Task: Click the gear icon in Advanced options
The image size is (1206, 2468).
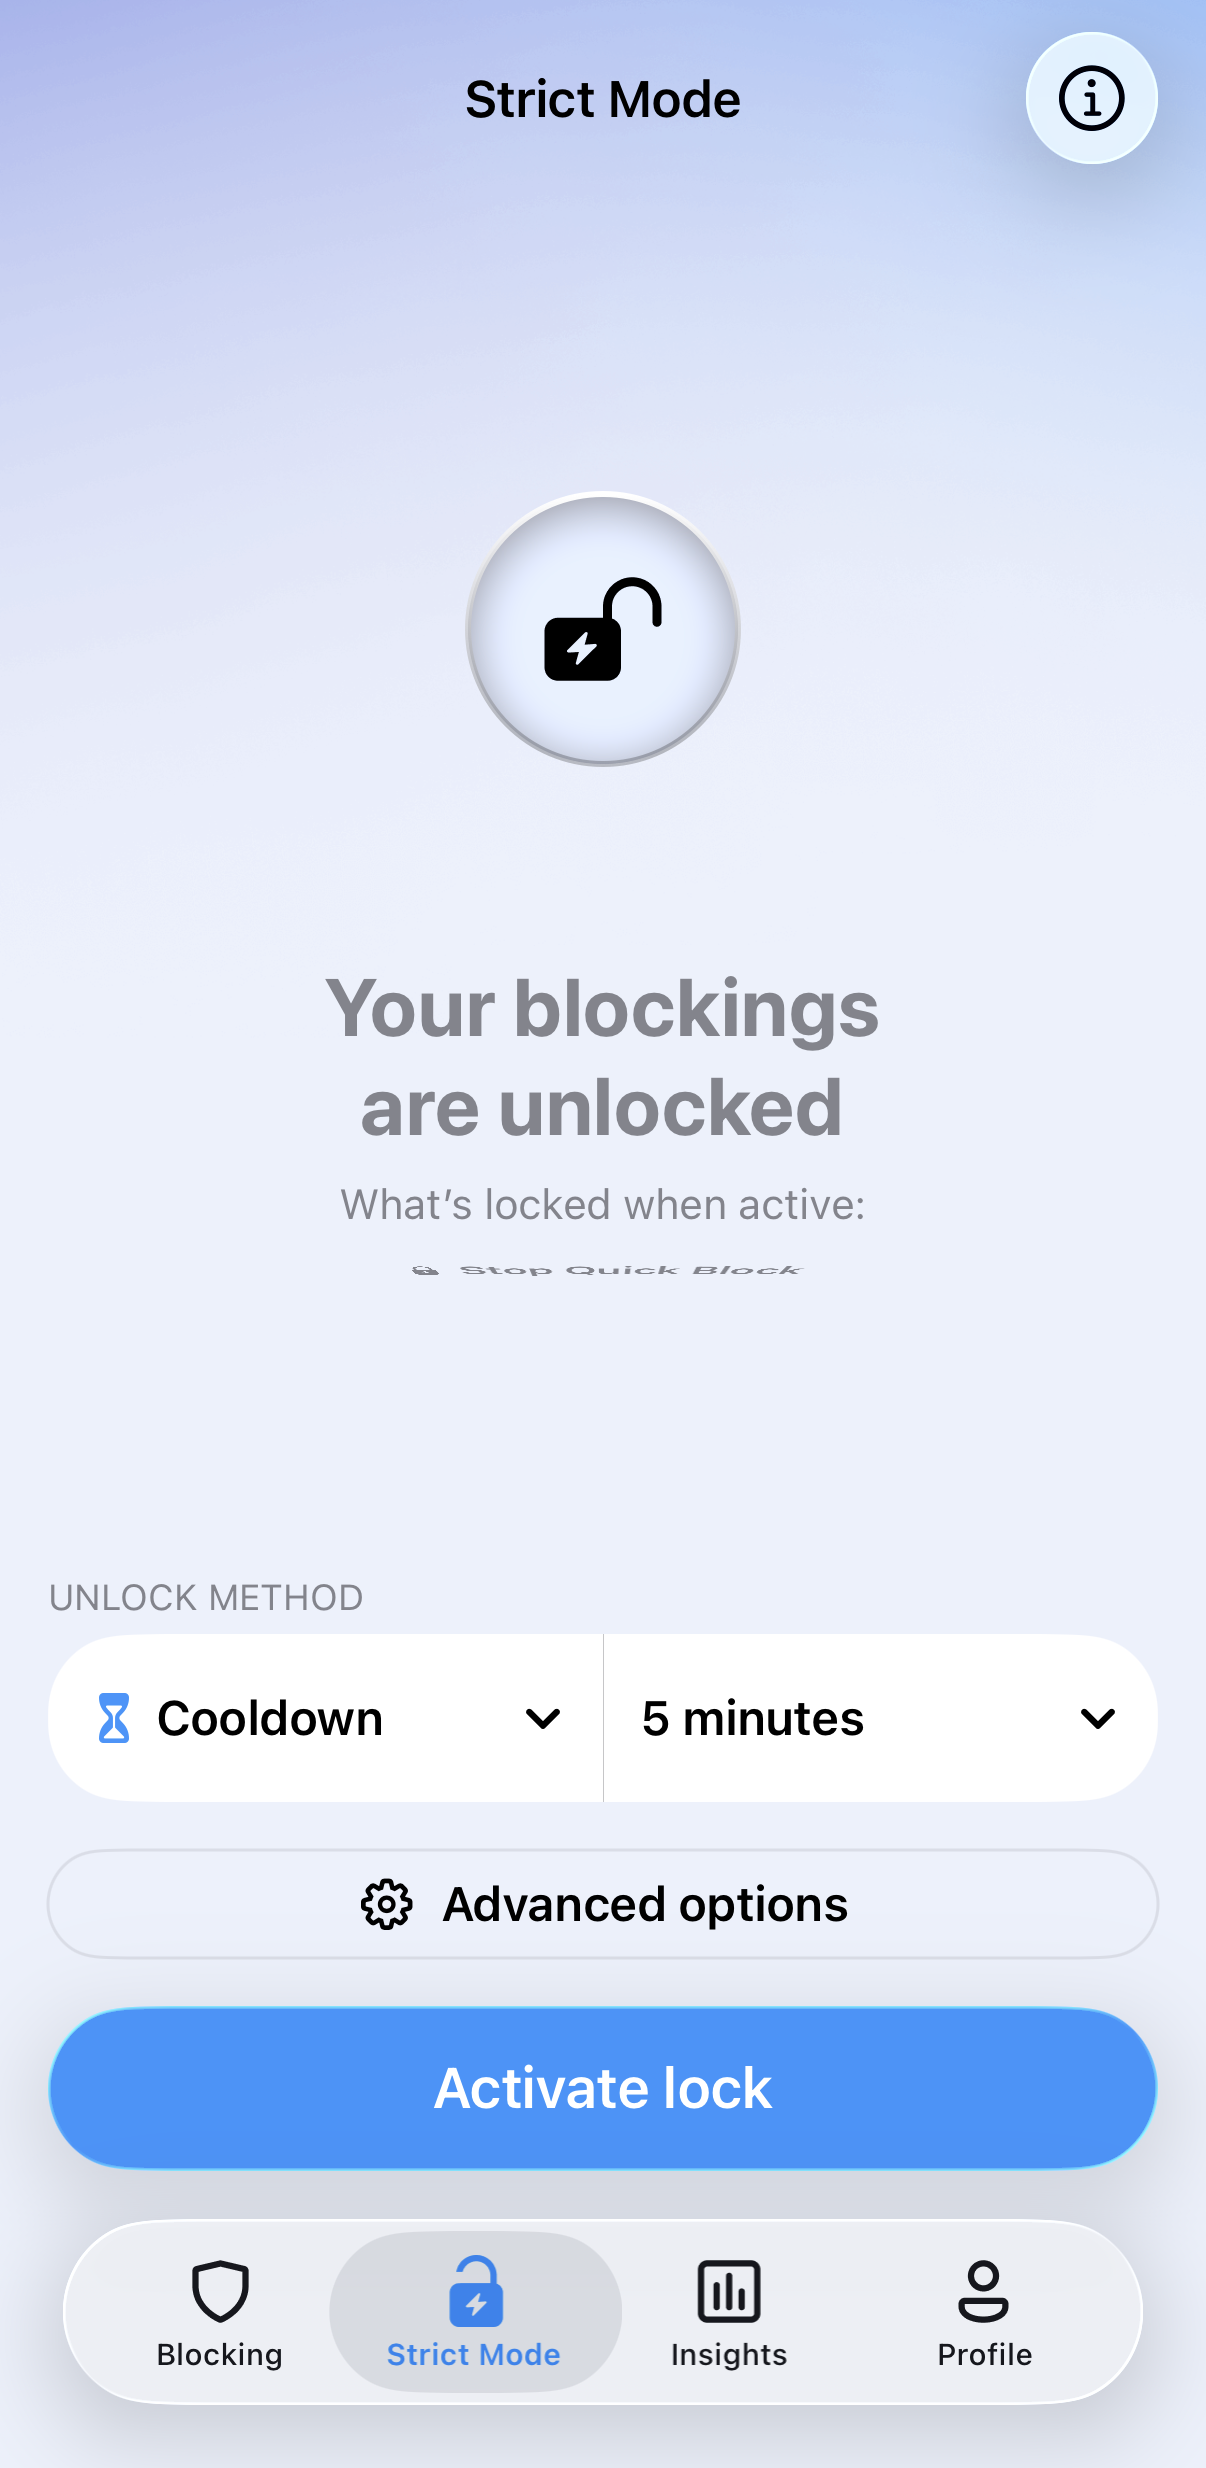Action: click(386, 1904)
